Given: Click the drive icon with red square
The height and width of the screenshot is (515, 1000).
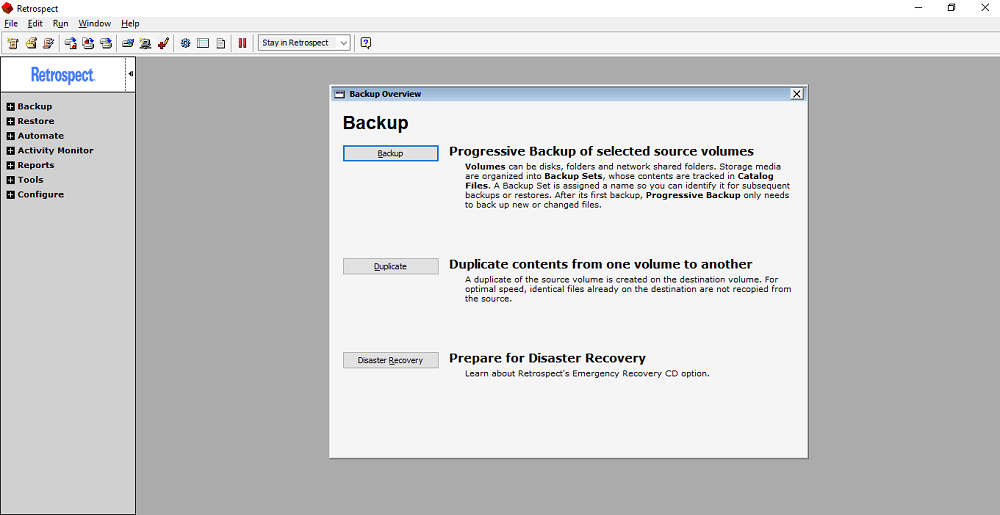Looking at the screenshot, I should coord(71,43).
